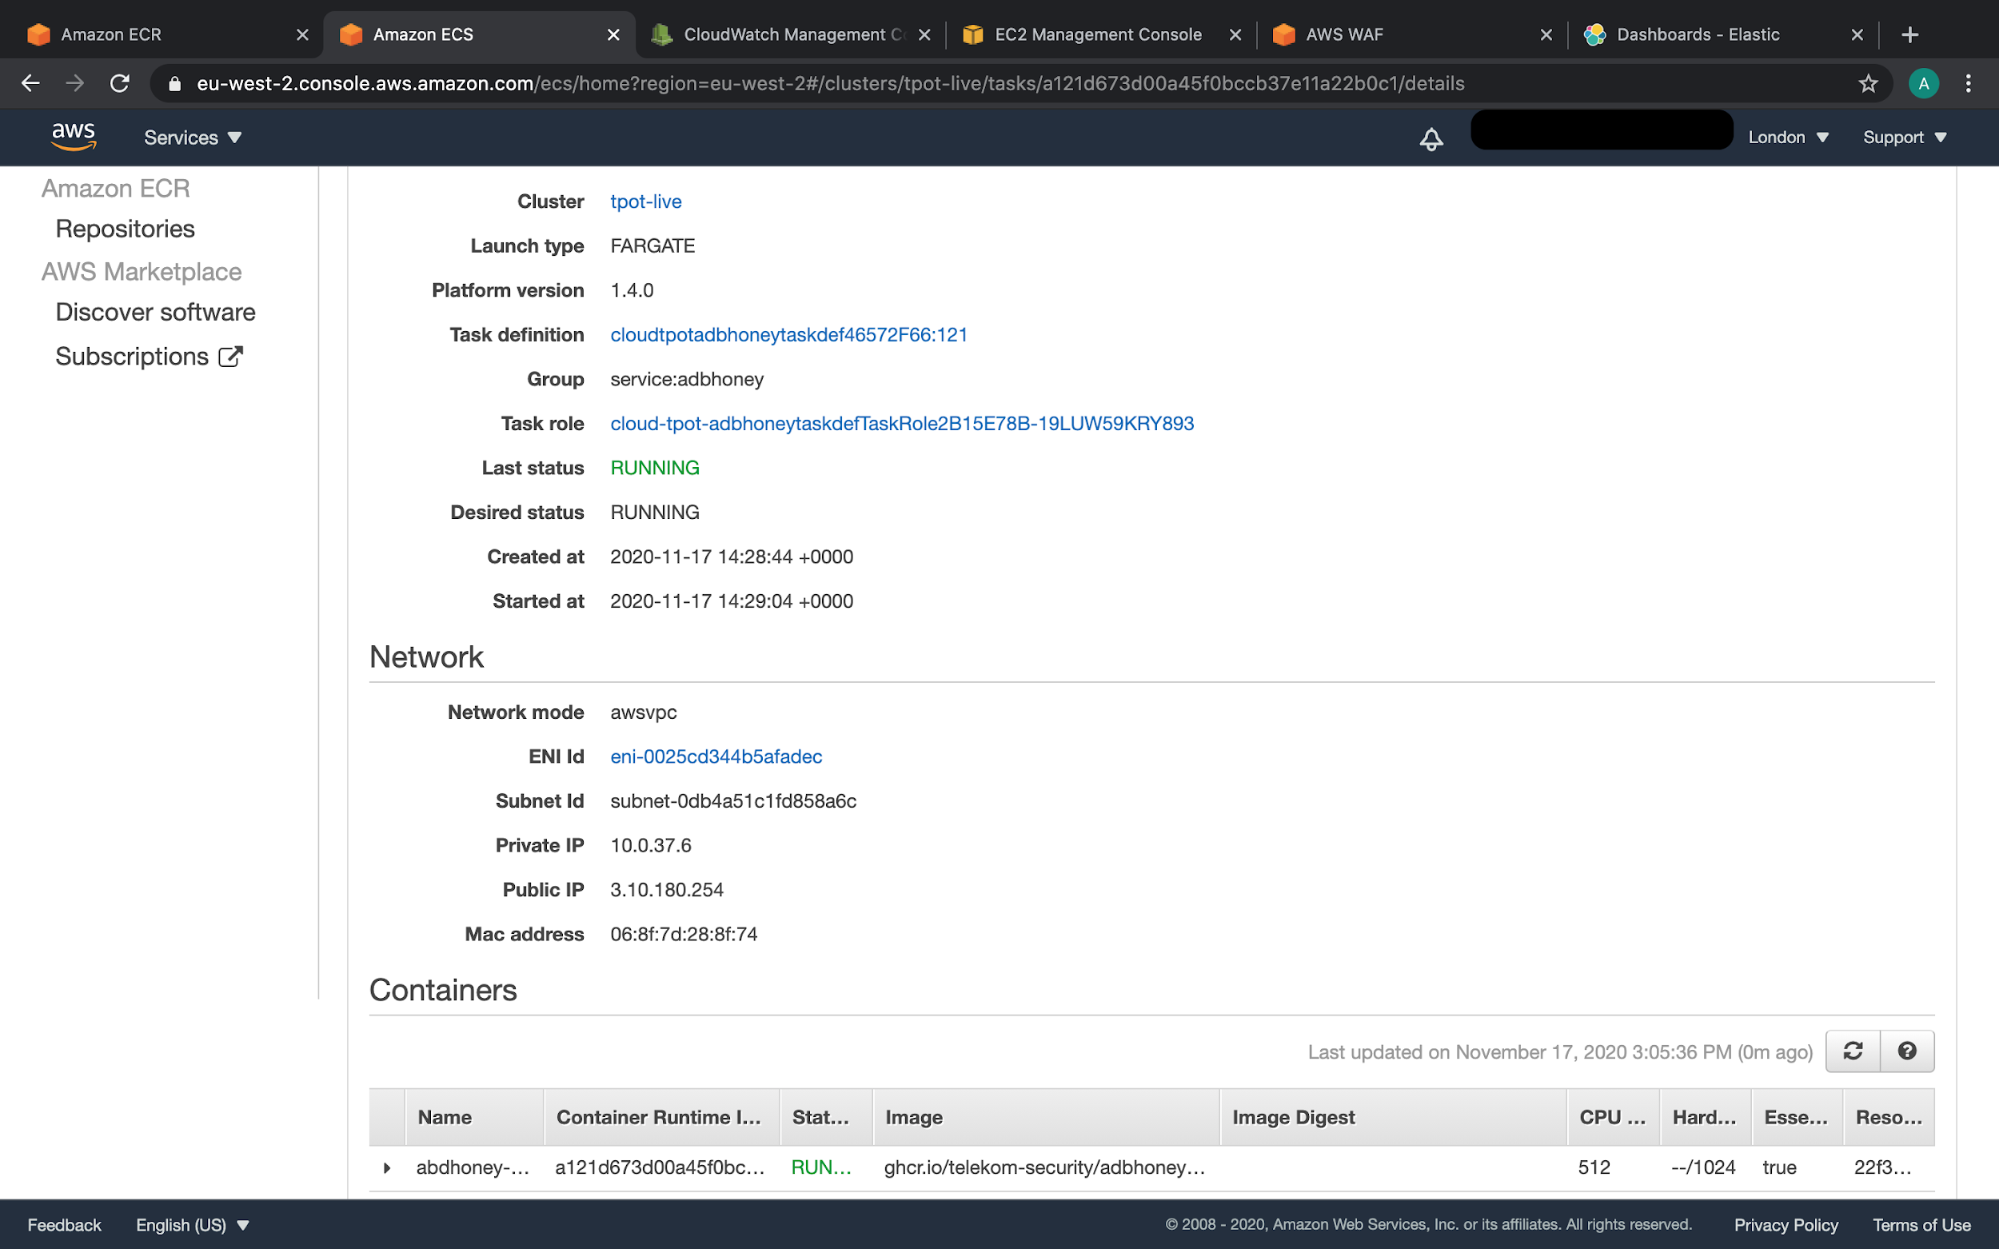The image size is (1999, 1249).
Task: Click the browser address bar
Action: click(1020, 84)
